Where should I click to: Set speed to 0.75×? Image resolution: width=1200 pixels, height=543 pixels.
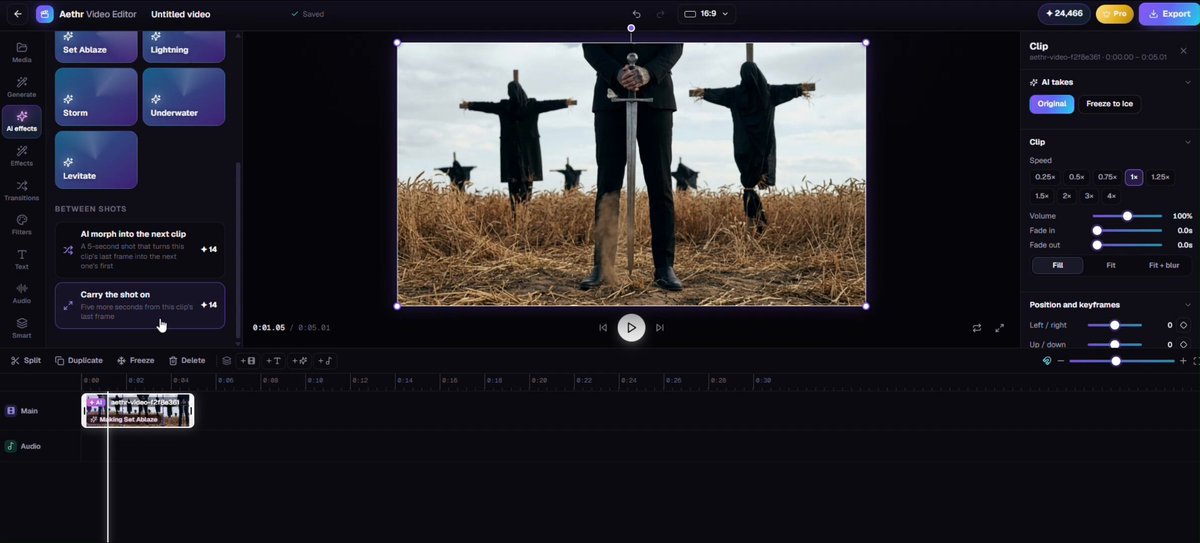(1107, 177)
